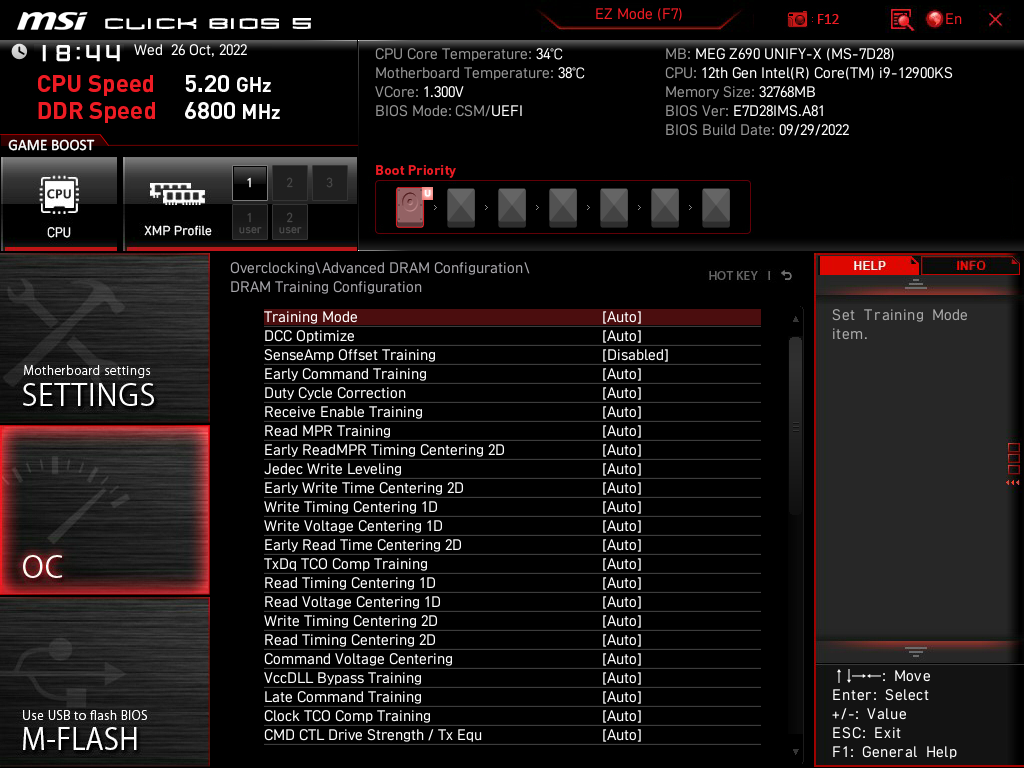
Task: Switch to EZ Mode (F7)
Action: pos(638,14)
